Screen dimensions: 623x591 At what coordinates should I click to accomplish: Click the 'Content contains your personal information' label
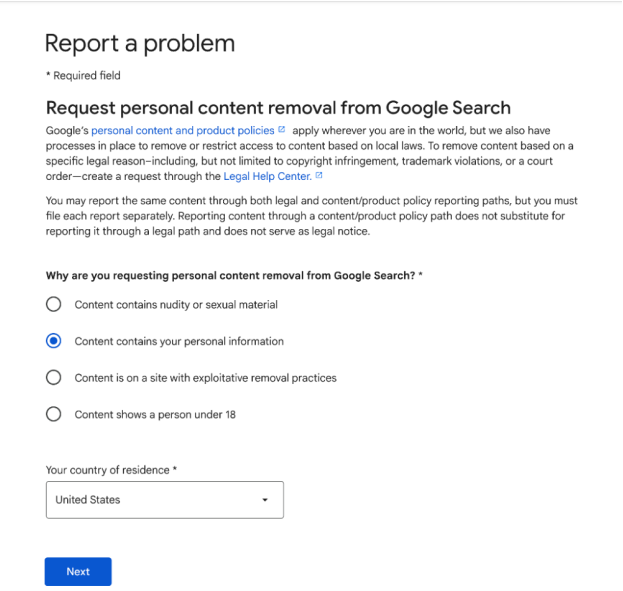(179, 341)
